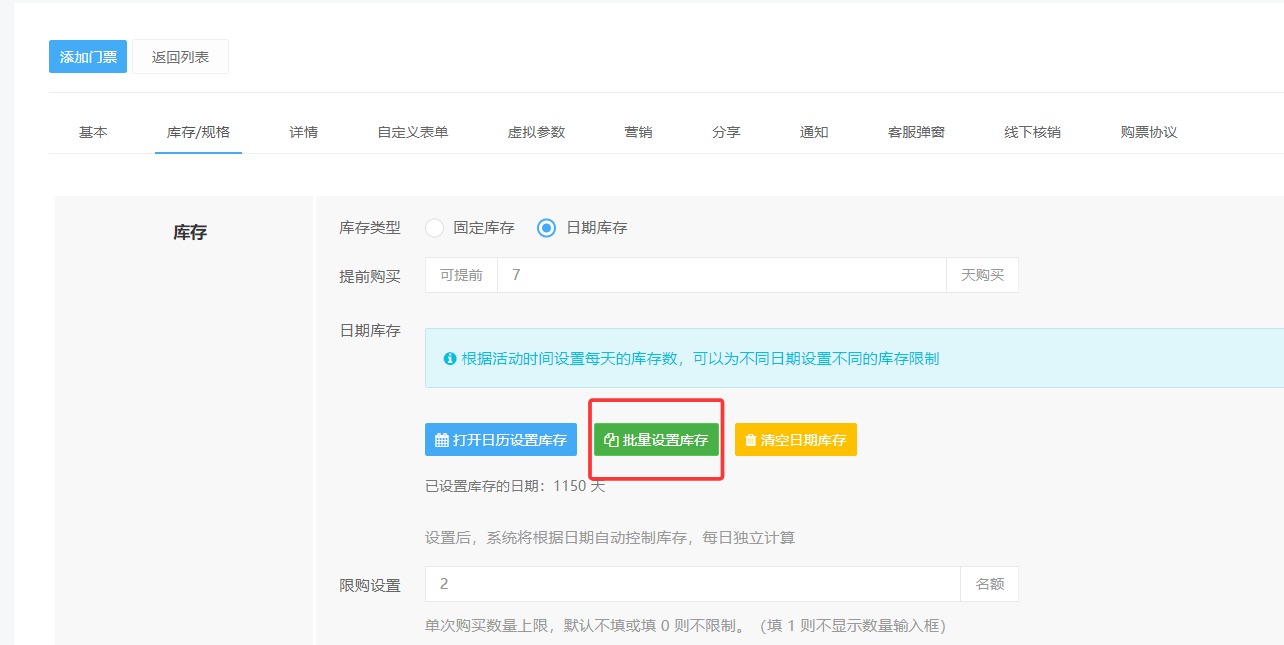Open the 自定义表单 tab
This screenshot has width=1284, height=645.
tap(412, 132)
